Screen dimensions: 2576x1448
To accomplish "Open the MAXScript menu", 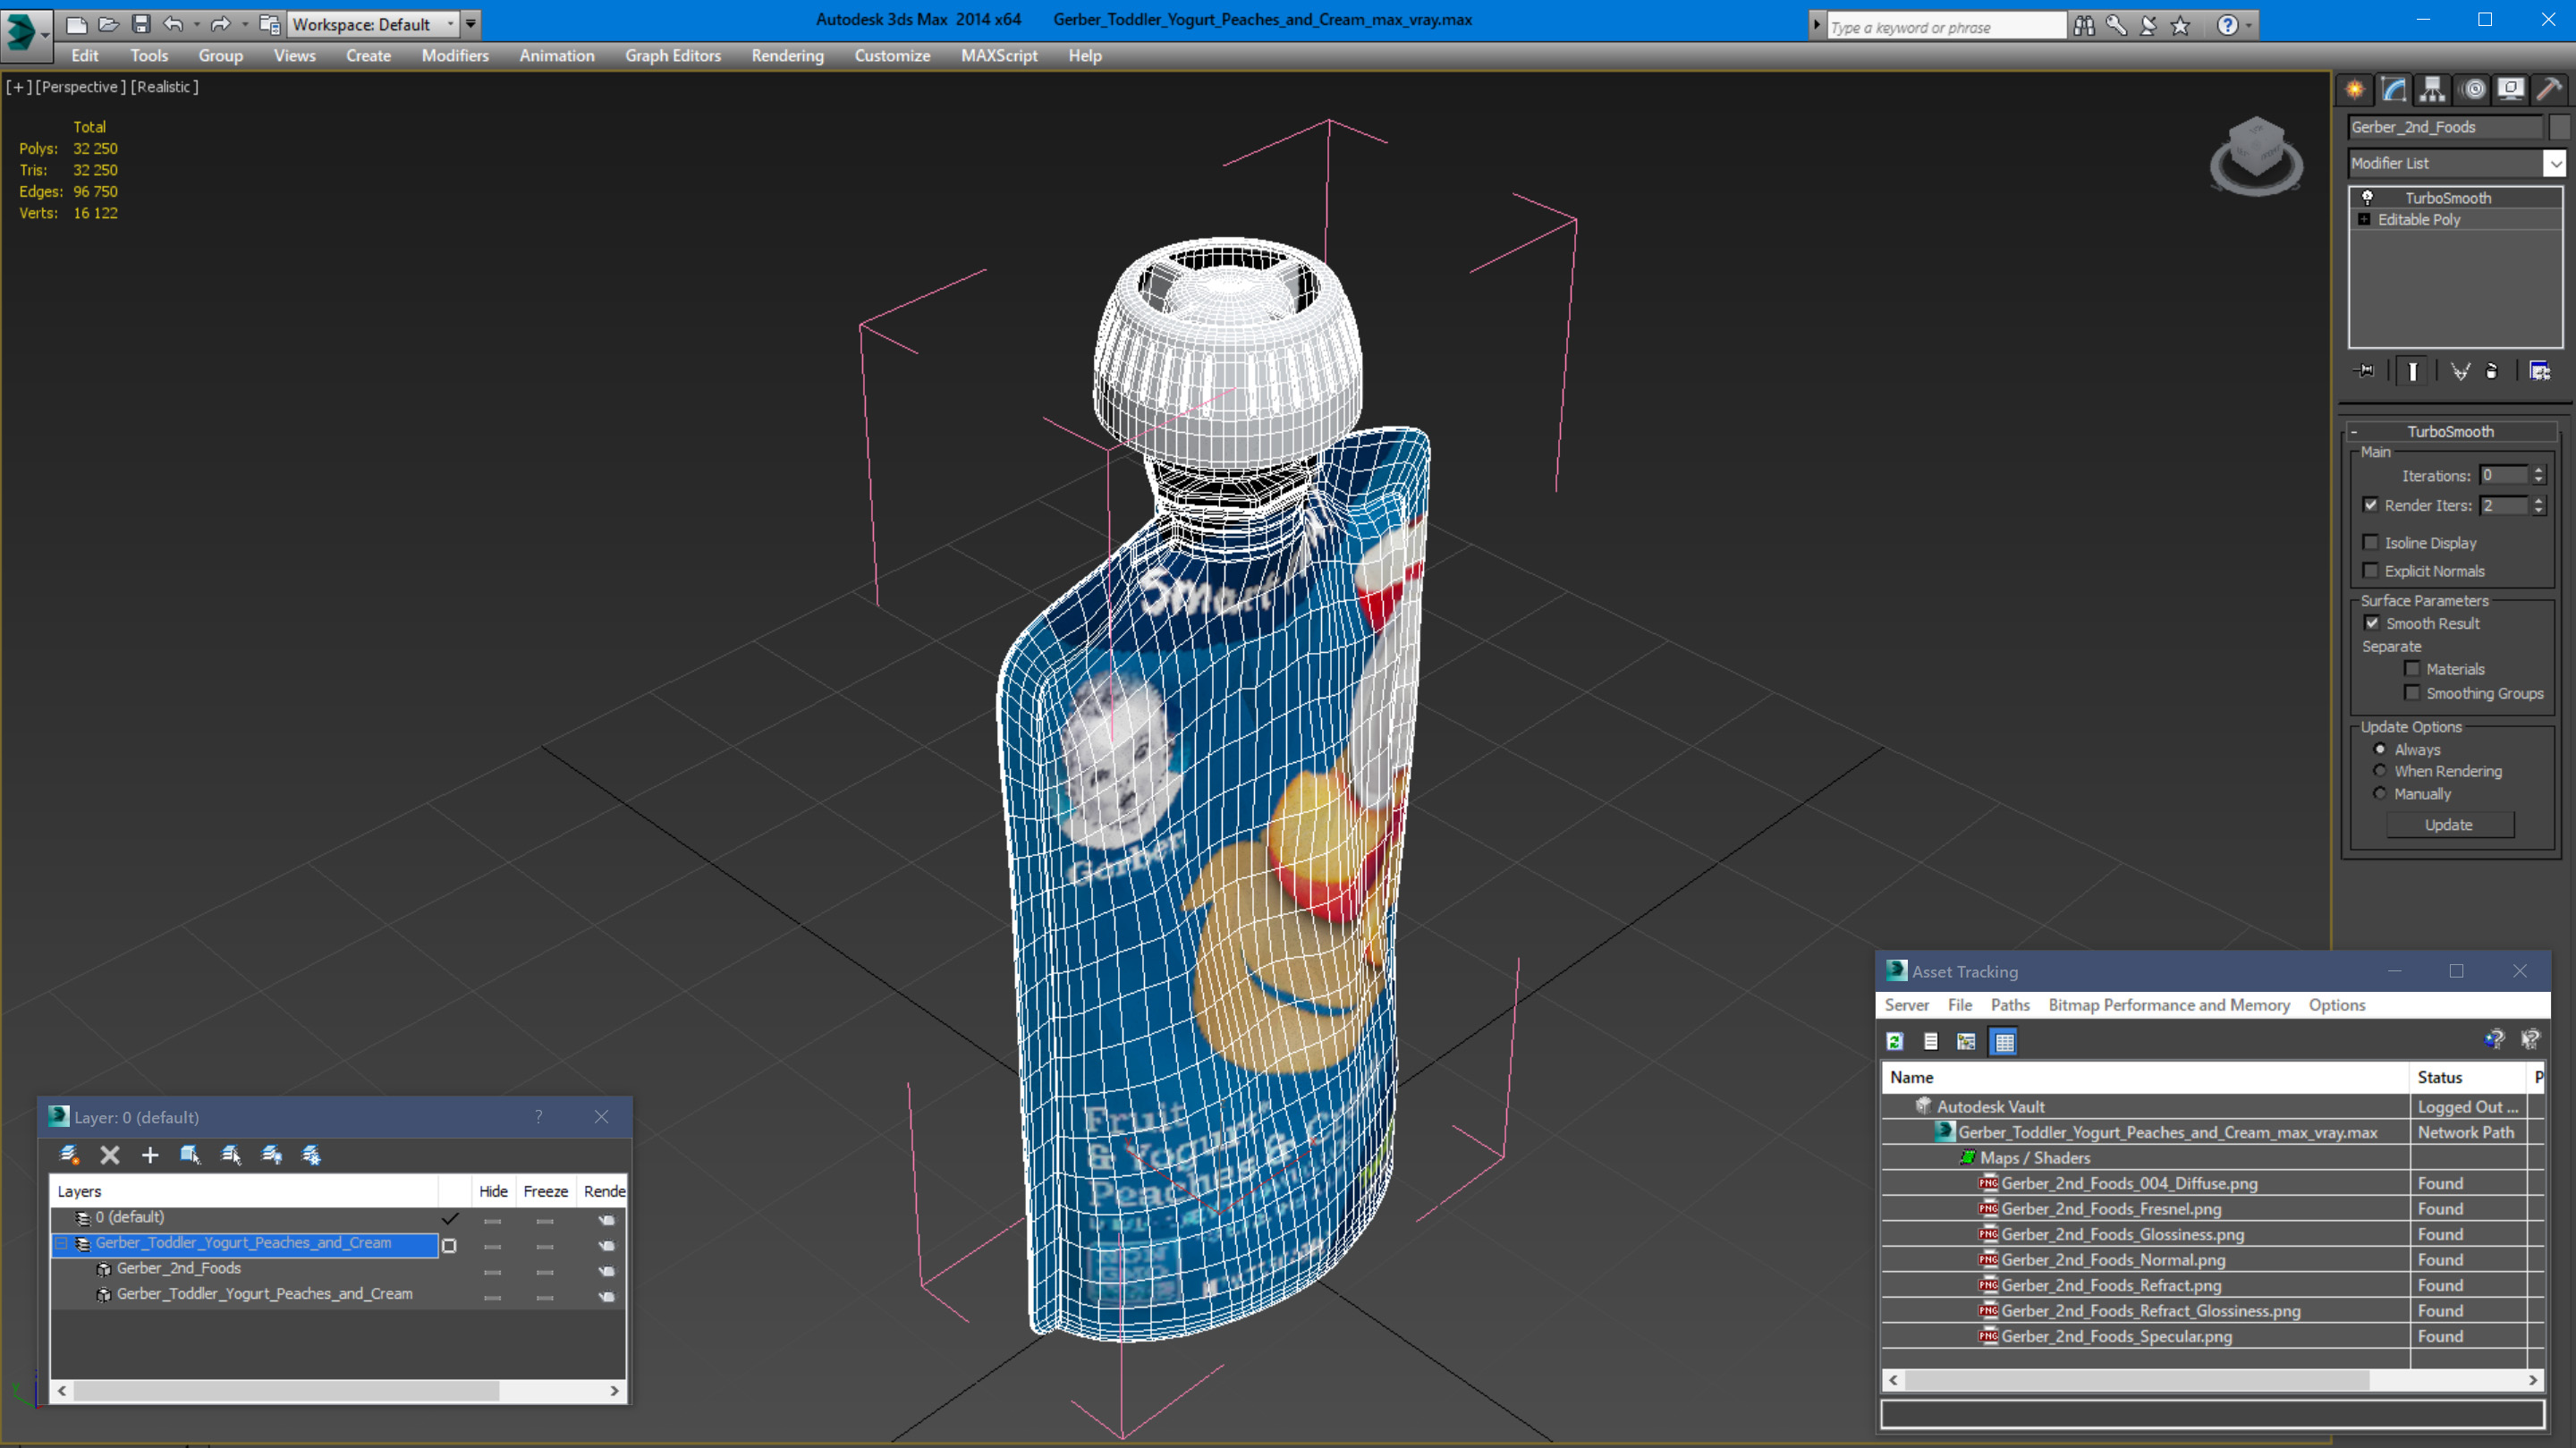I will pyautogui.click(x=998, y=56).
